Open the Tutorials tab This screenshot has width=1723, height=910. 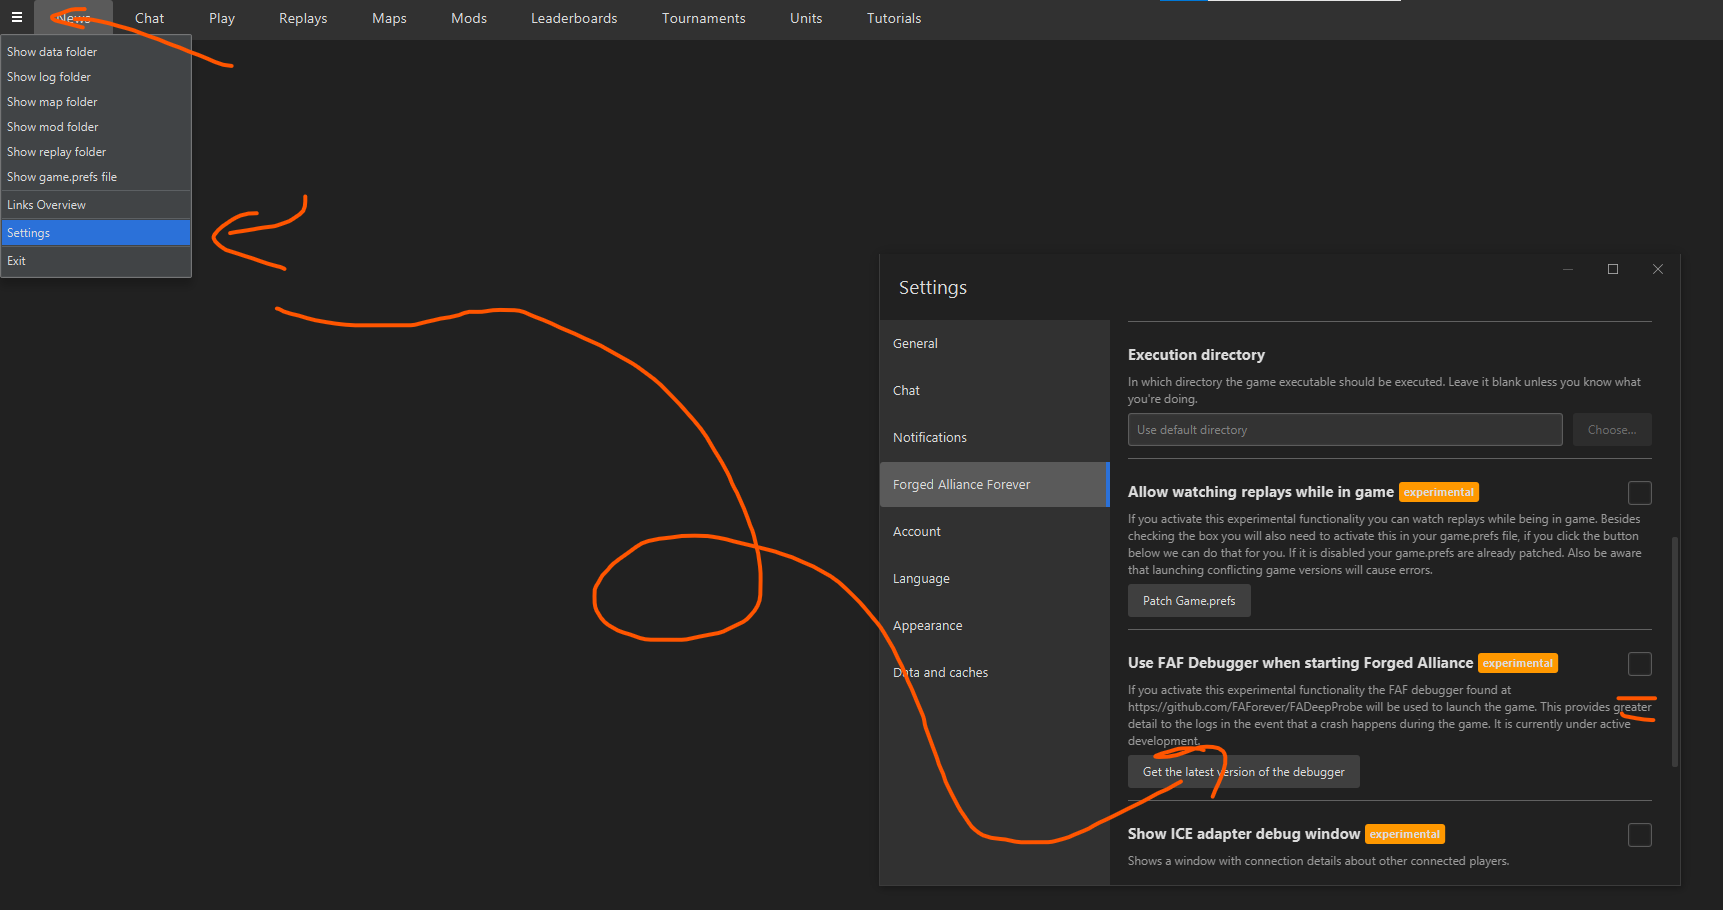[894, 18]
